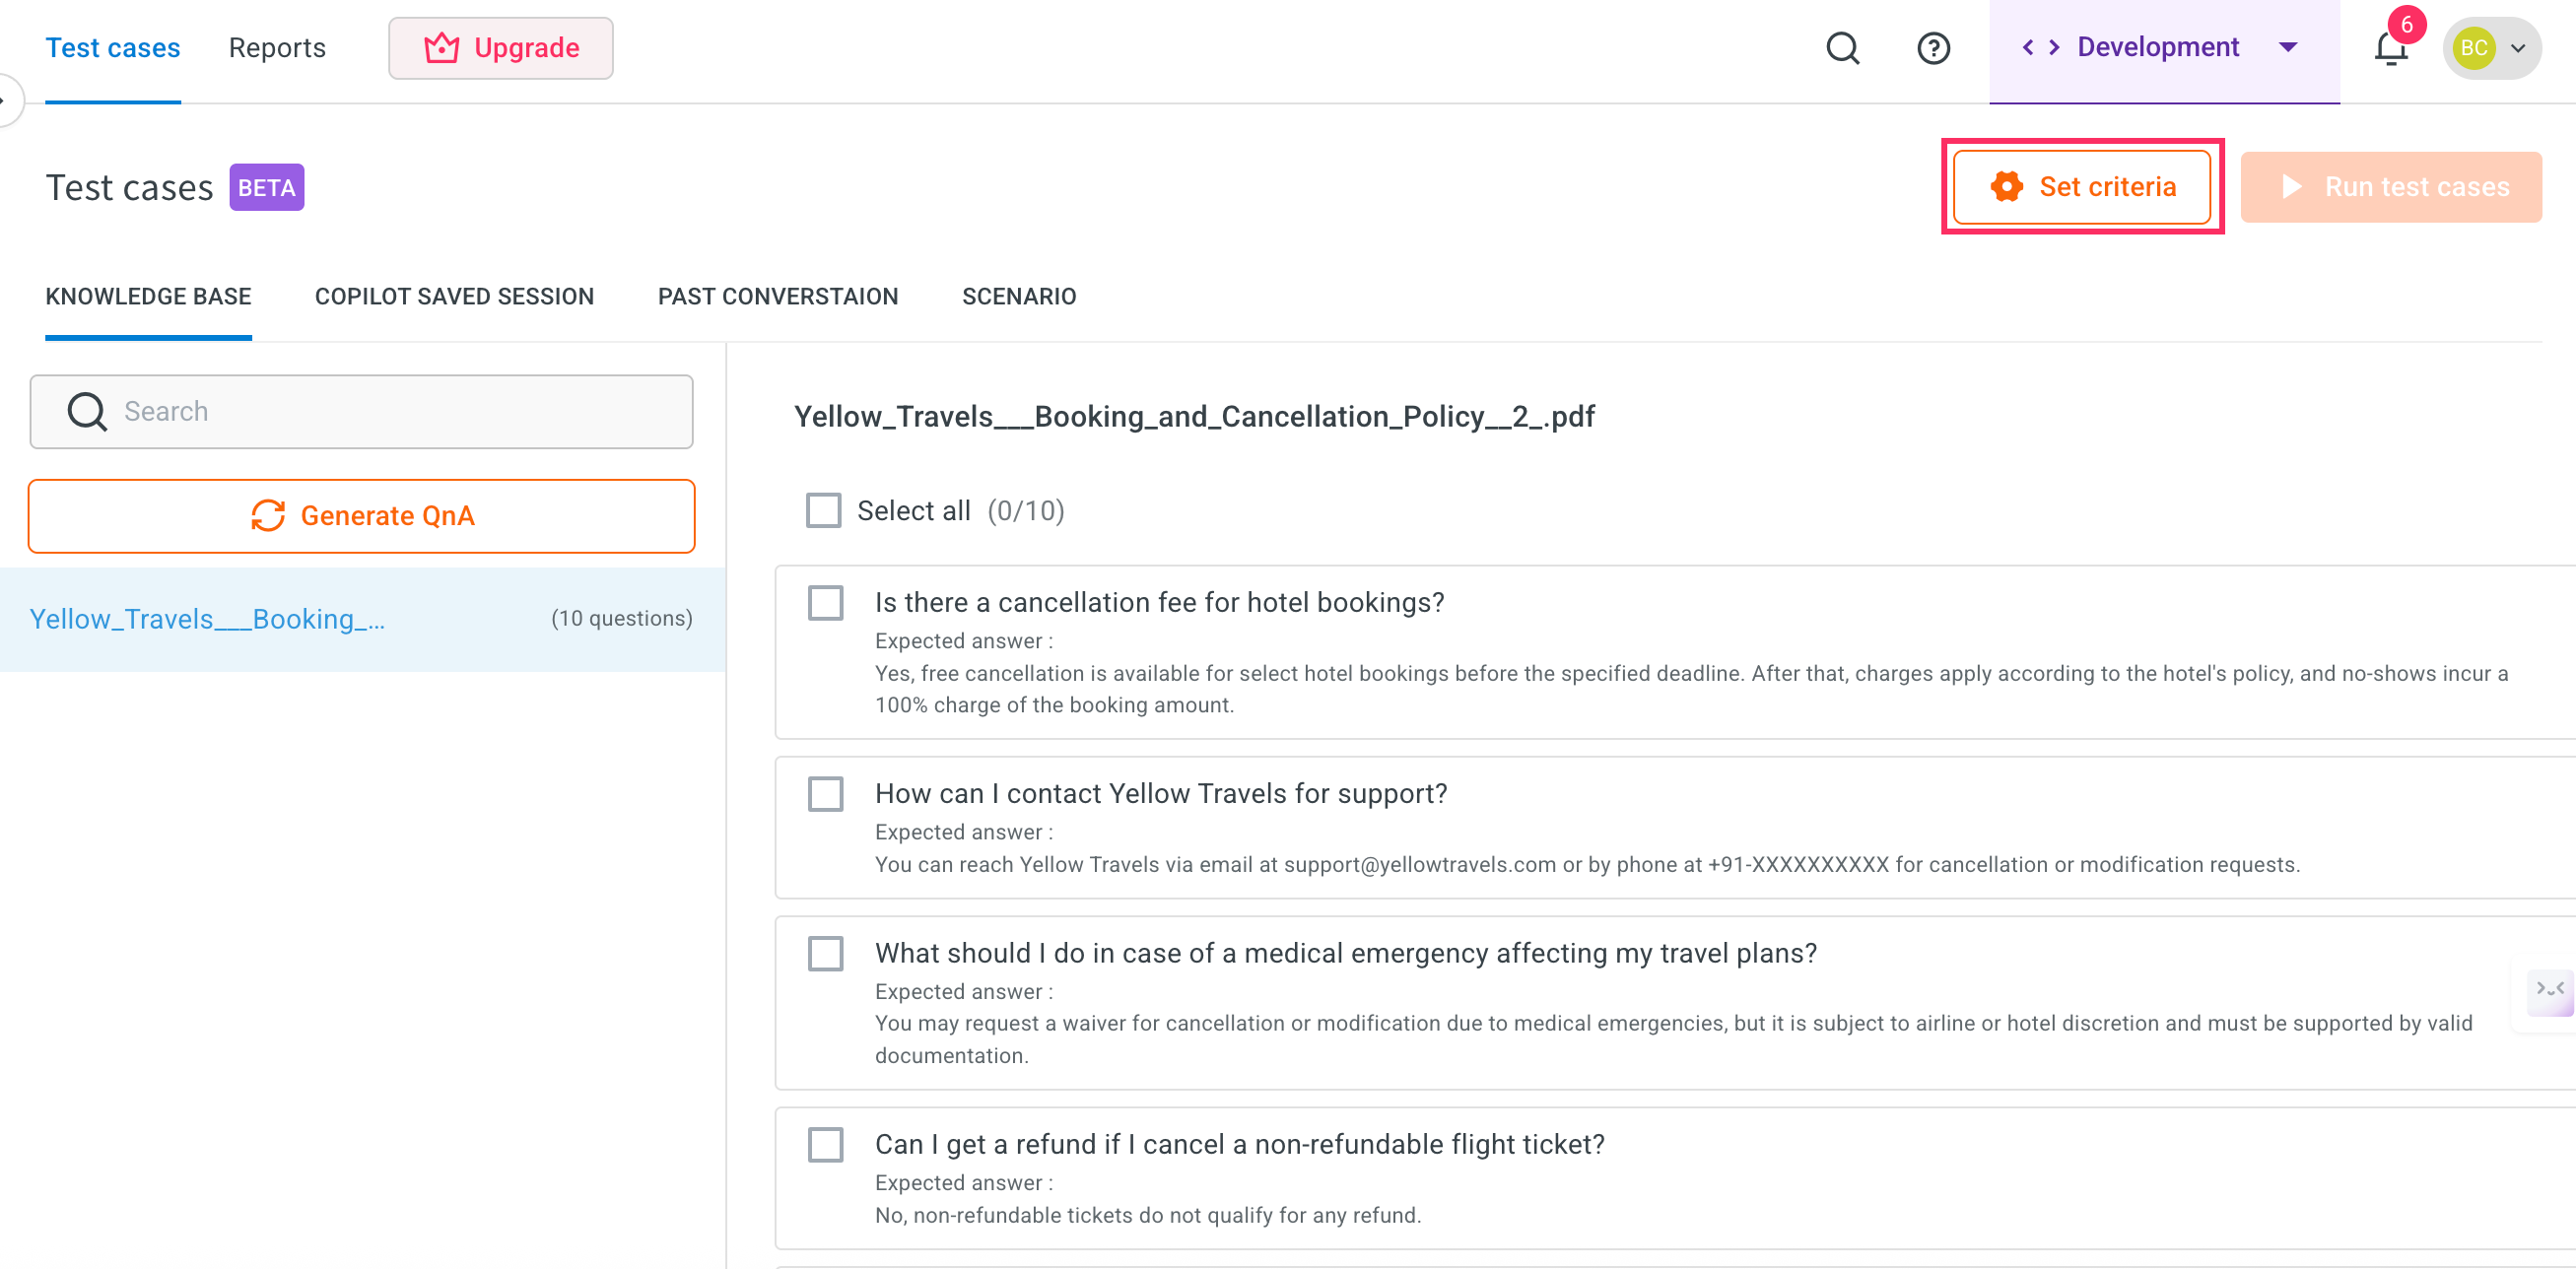Check the hotel cancellation fee question

tap(825, 602)
